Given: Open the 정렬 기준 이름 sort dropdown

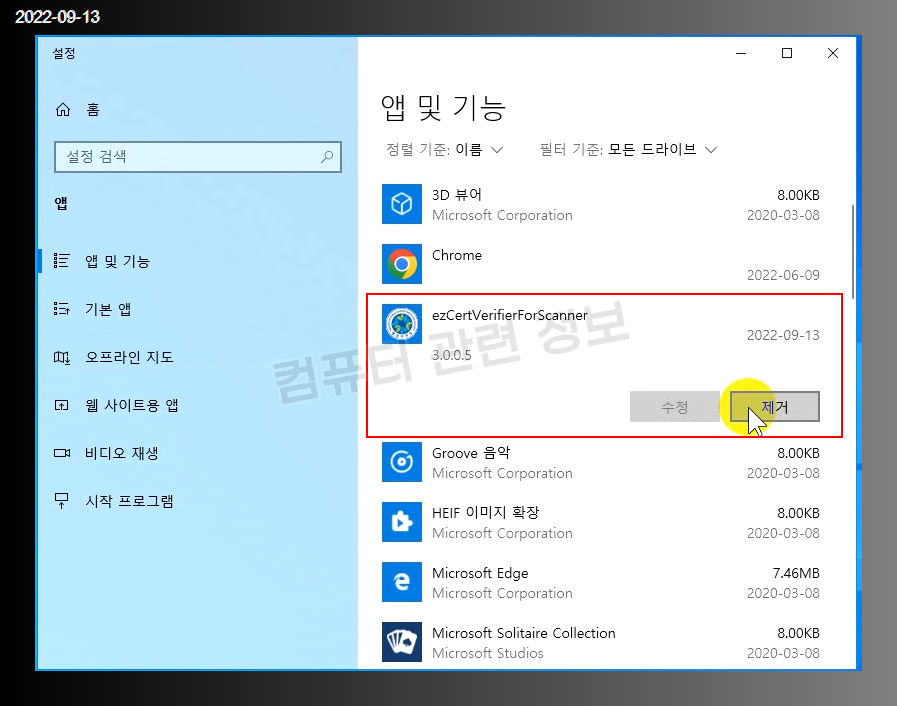Looking at the screenshot, I should click(x=444, y=150).
